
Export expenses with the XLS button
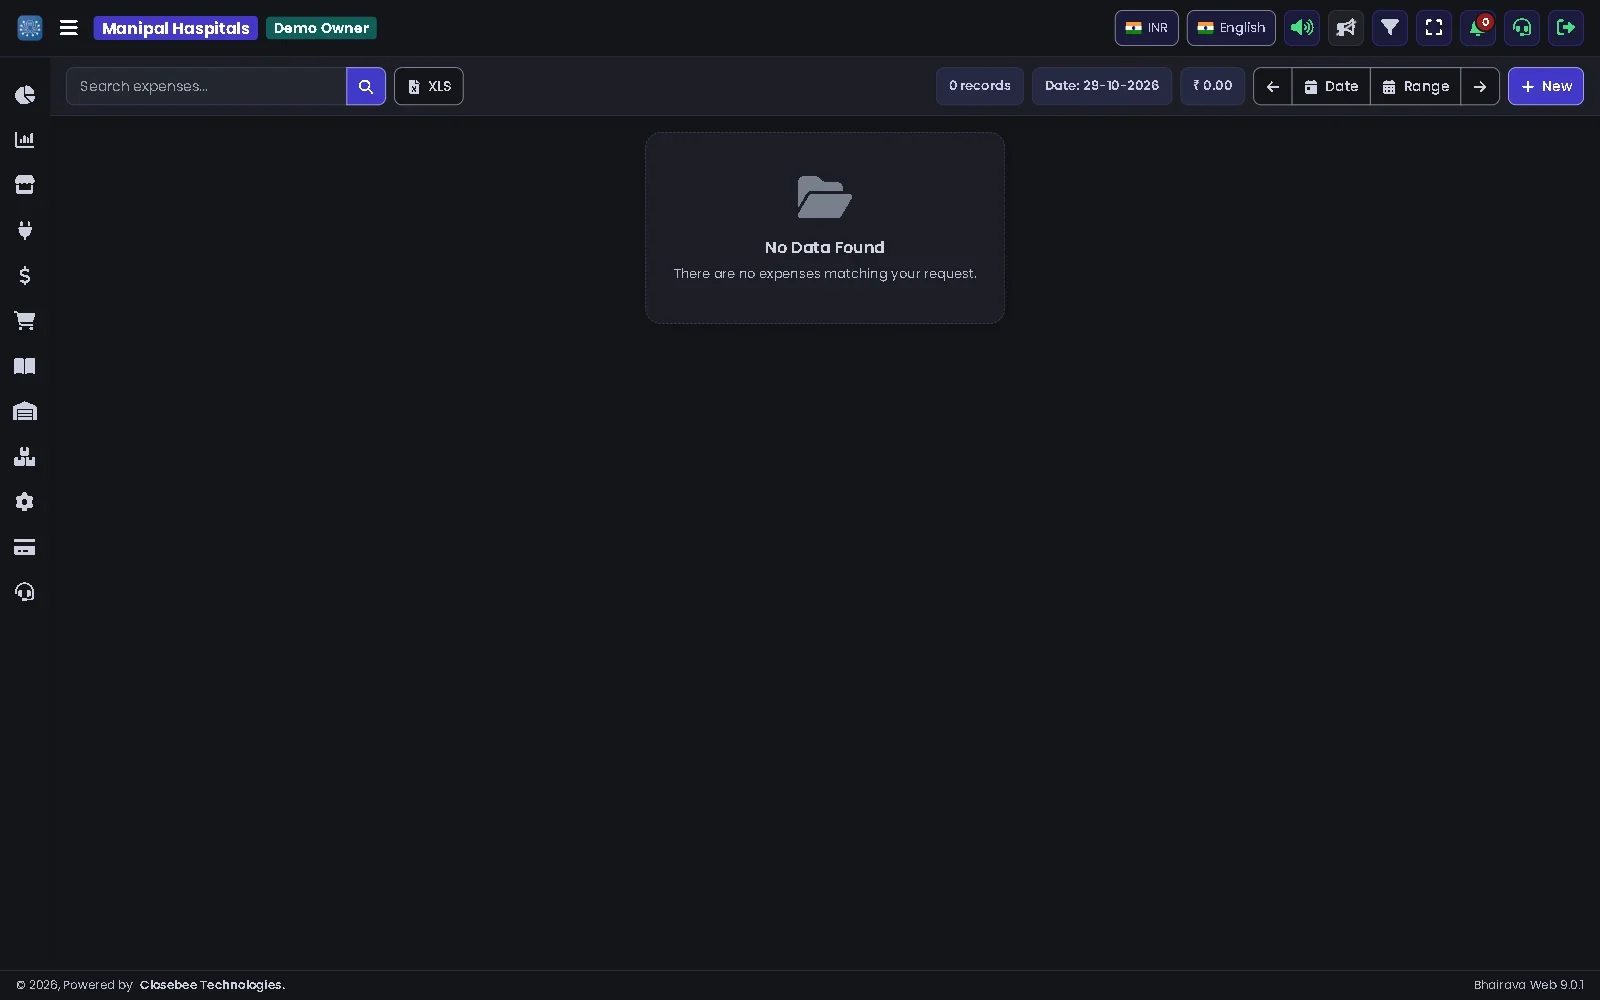(429, 86)
